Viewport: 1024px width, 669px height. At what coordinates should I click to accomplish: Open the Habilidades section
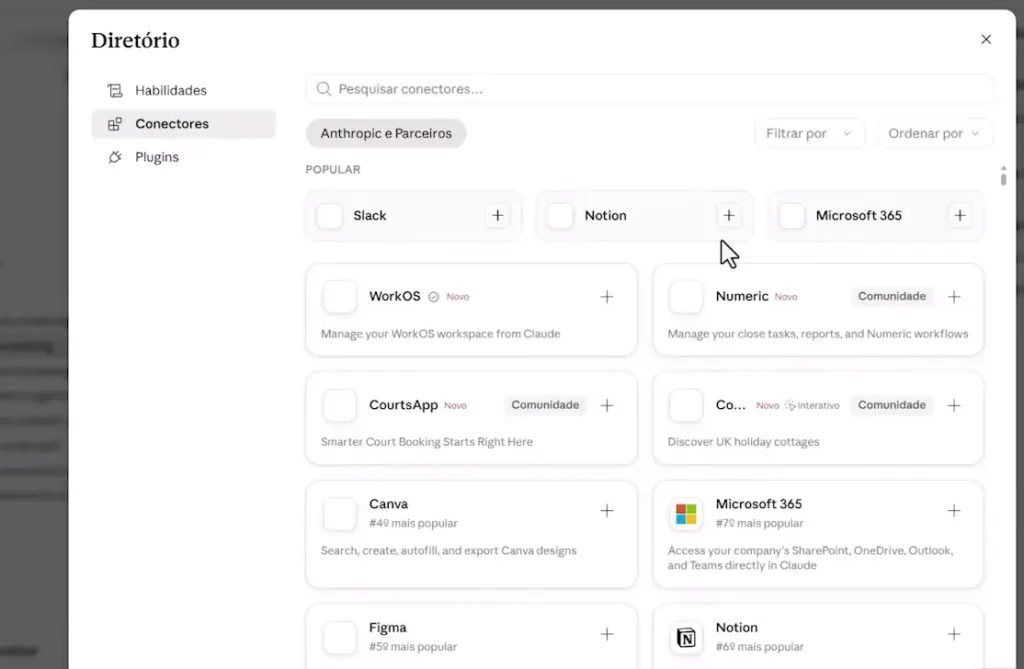(184, 90)
